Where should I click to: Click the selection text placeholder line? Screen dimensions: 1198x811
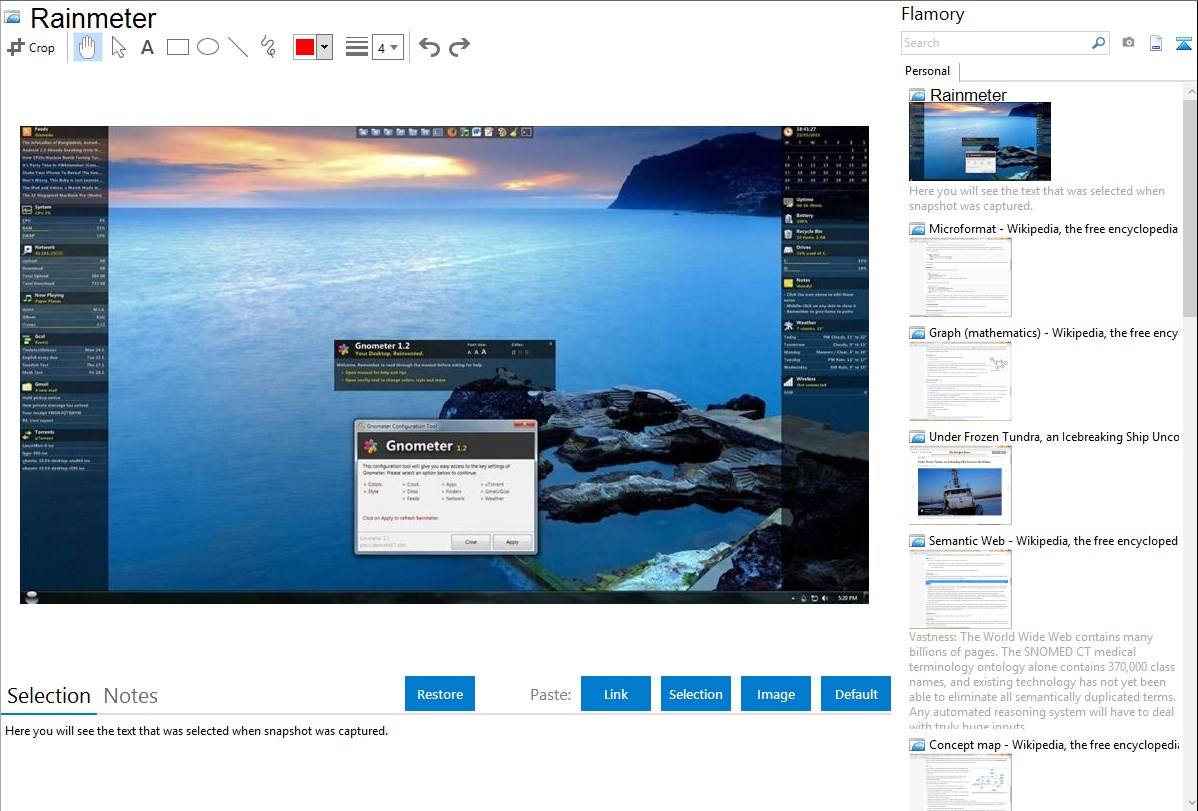pyautogui.click(x=196, y=731)
